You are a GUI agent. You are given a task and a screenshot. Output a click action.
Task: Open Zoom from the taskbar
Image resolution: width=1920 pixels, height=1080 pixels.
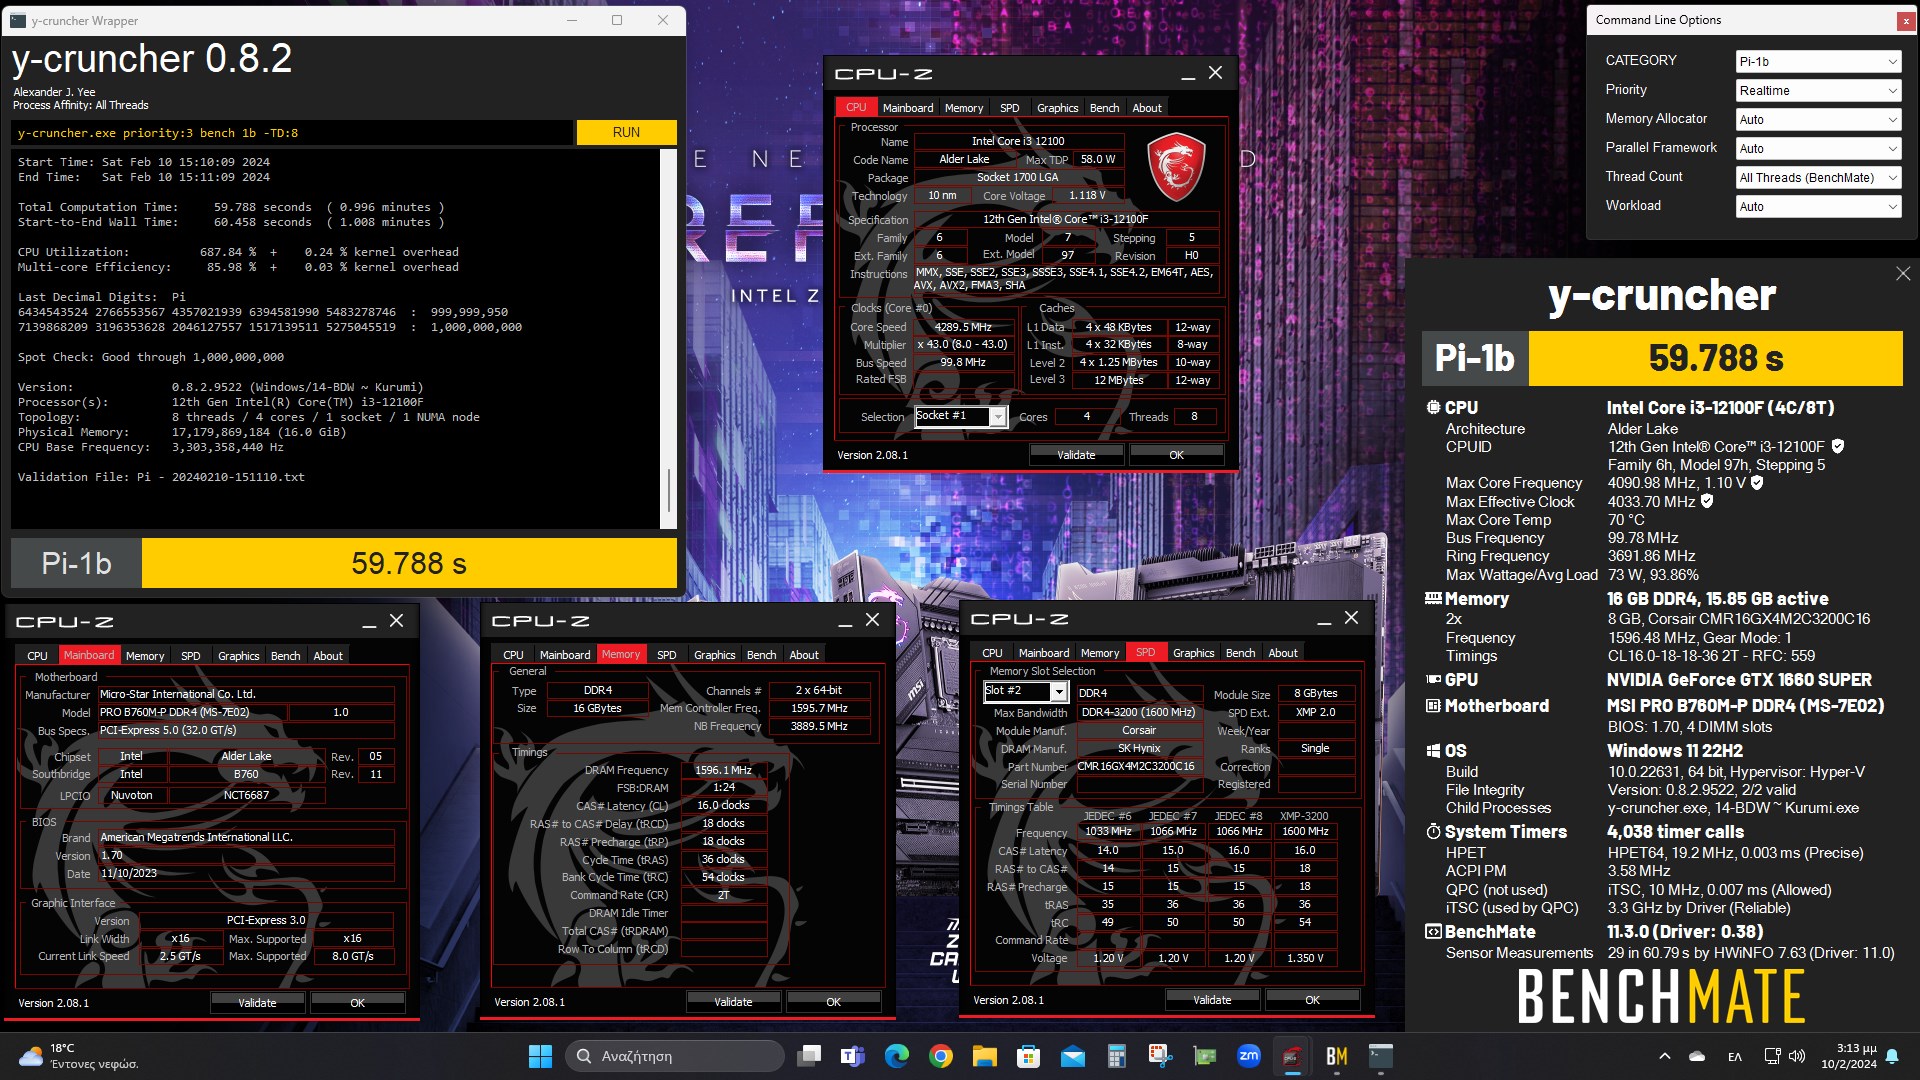pyautogui.click(x=1249, y=1056)
